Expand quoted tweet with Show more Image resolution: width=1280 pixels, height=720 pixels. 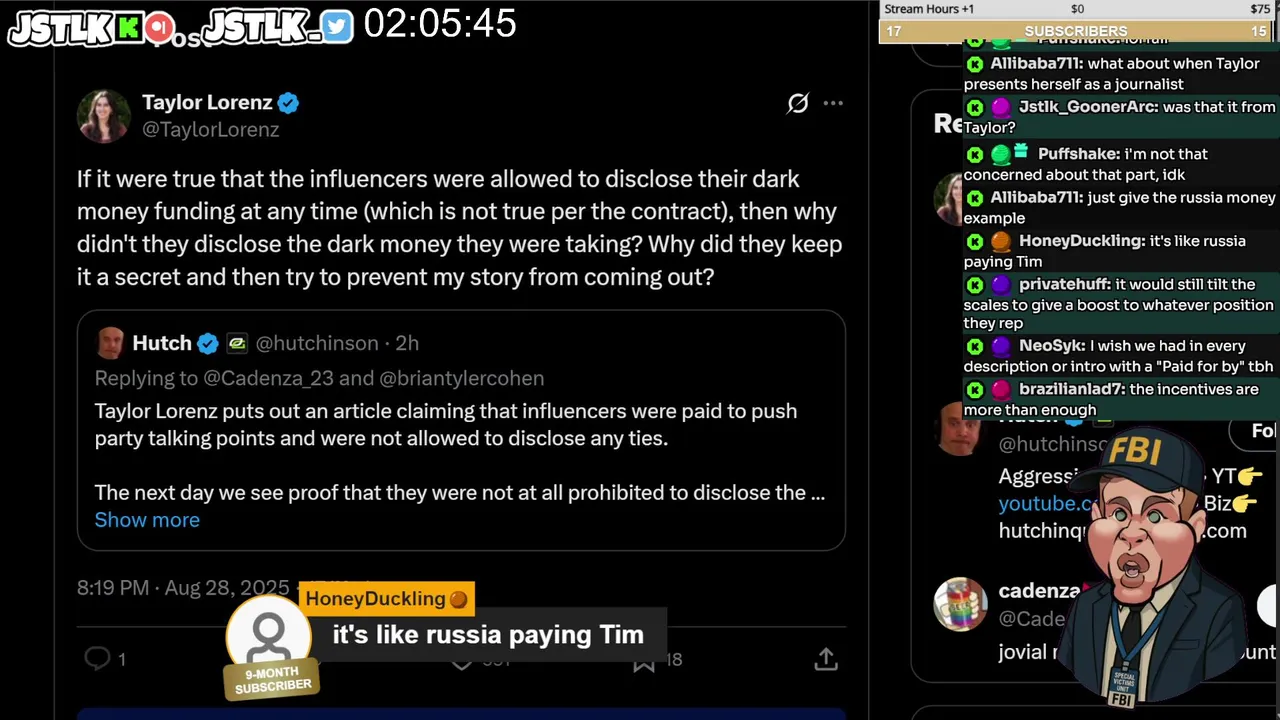[147, 520]
